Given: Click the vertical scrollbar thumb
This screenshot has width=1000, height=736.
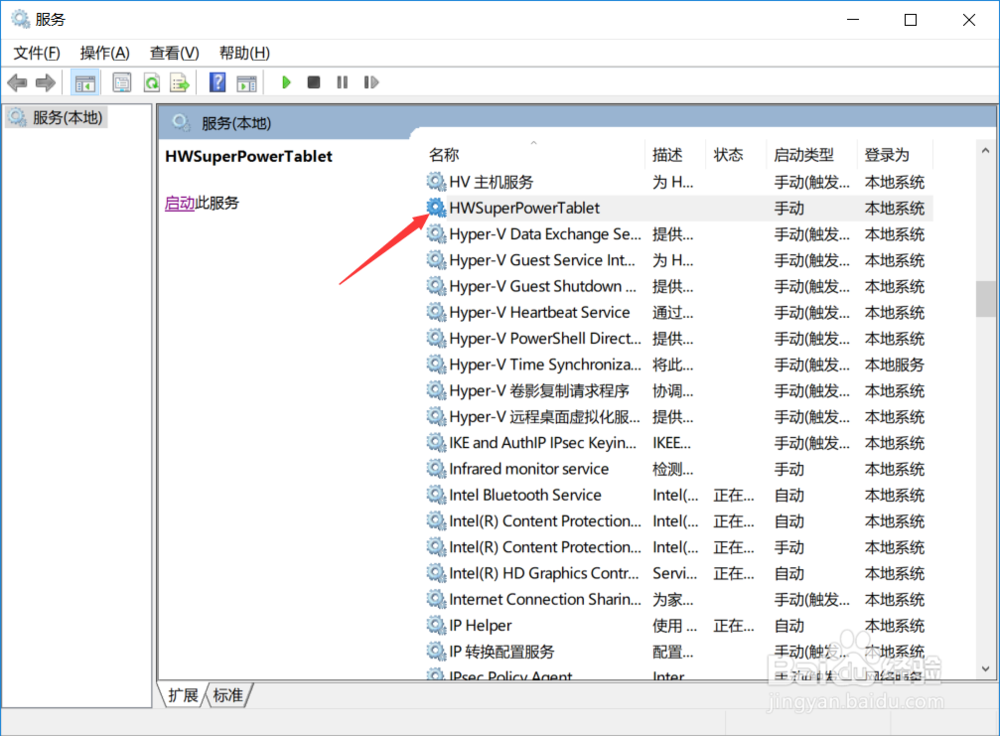Looking at the screenshot, I should (x=985, y=298).
